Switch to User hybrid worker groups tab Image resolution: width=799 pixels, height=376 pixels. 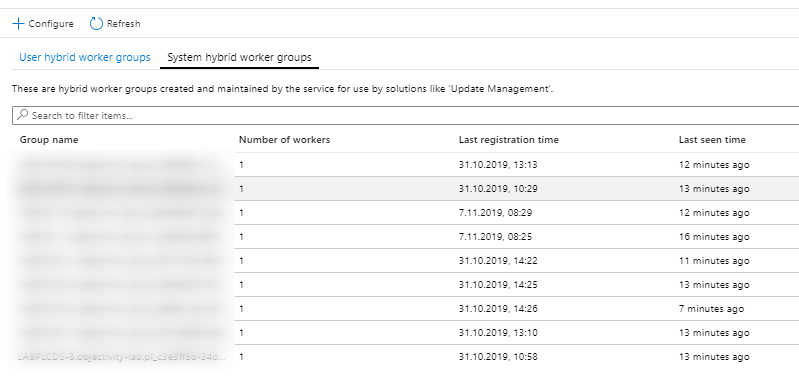coord(85,57)
